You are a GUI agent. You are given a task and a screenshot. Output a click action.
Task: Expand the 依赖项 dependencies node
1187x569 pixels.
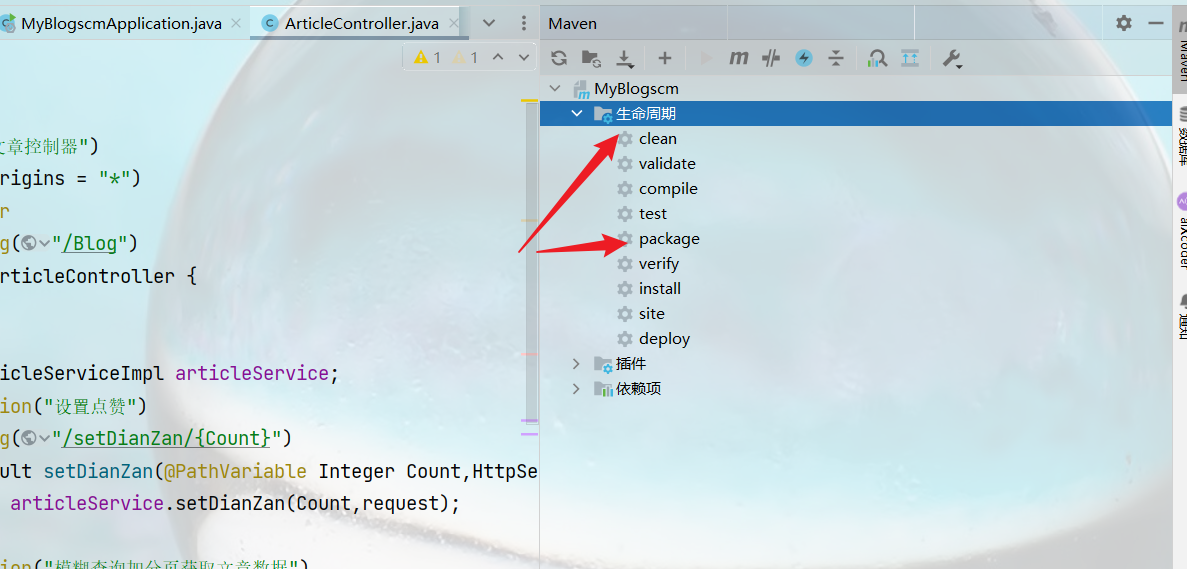click(576, 389)
